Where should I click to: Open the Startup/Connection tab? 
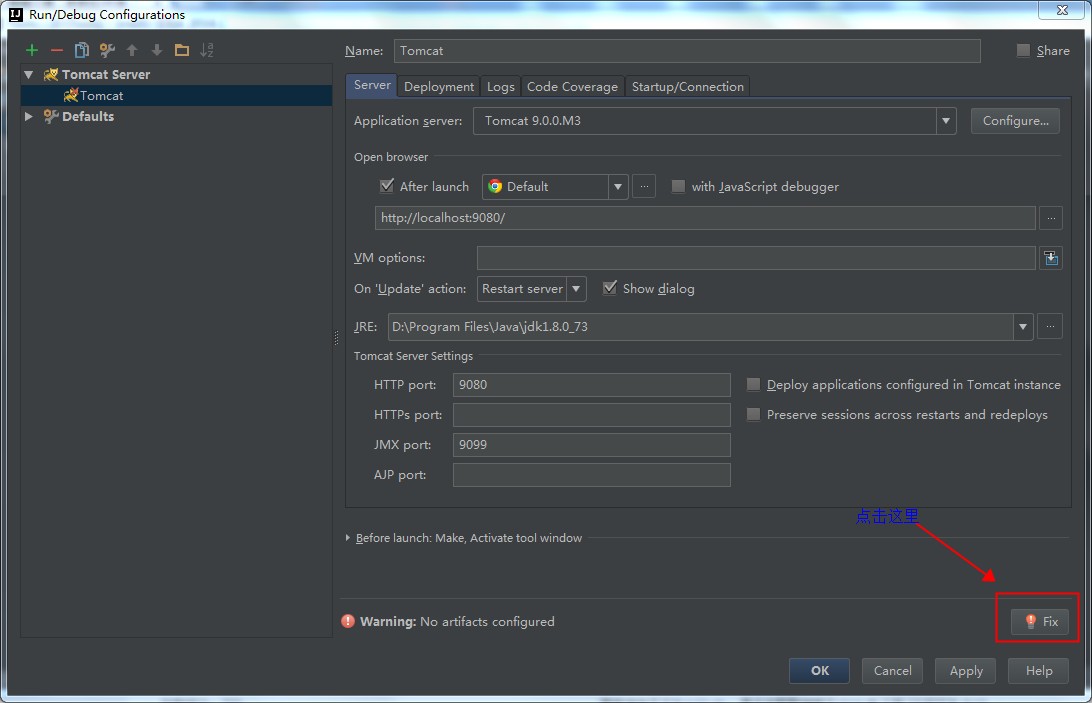687,86
